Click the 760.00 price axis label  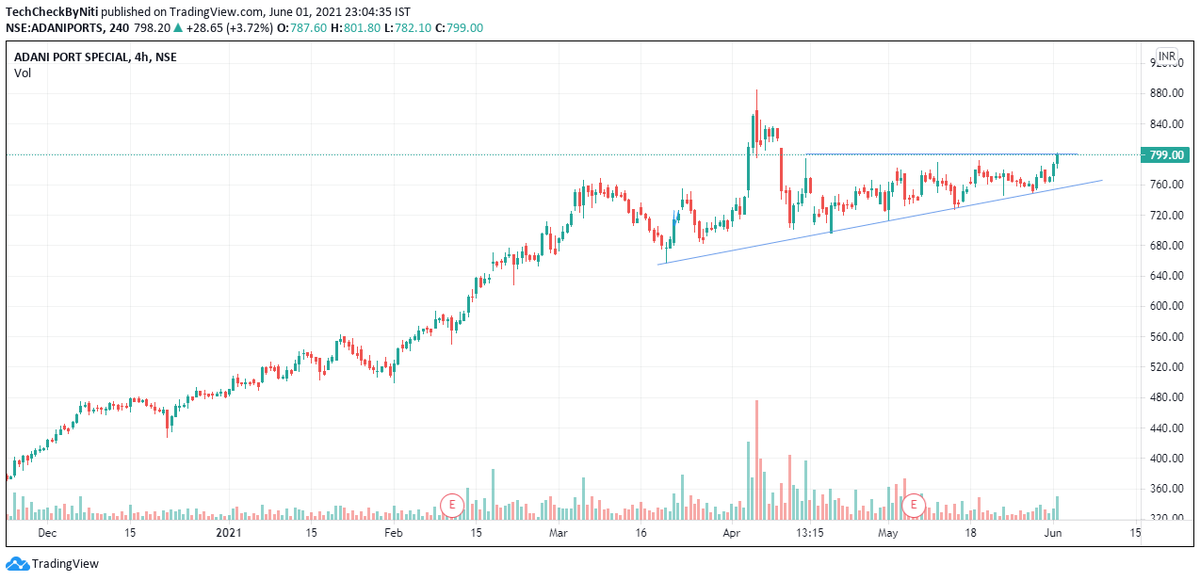(1166, 185)
